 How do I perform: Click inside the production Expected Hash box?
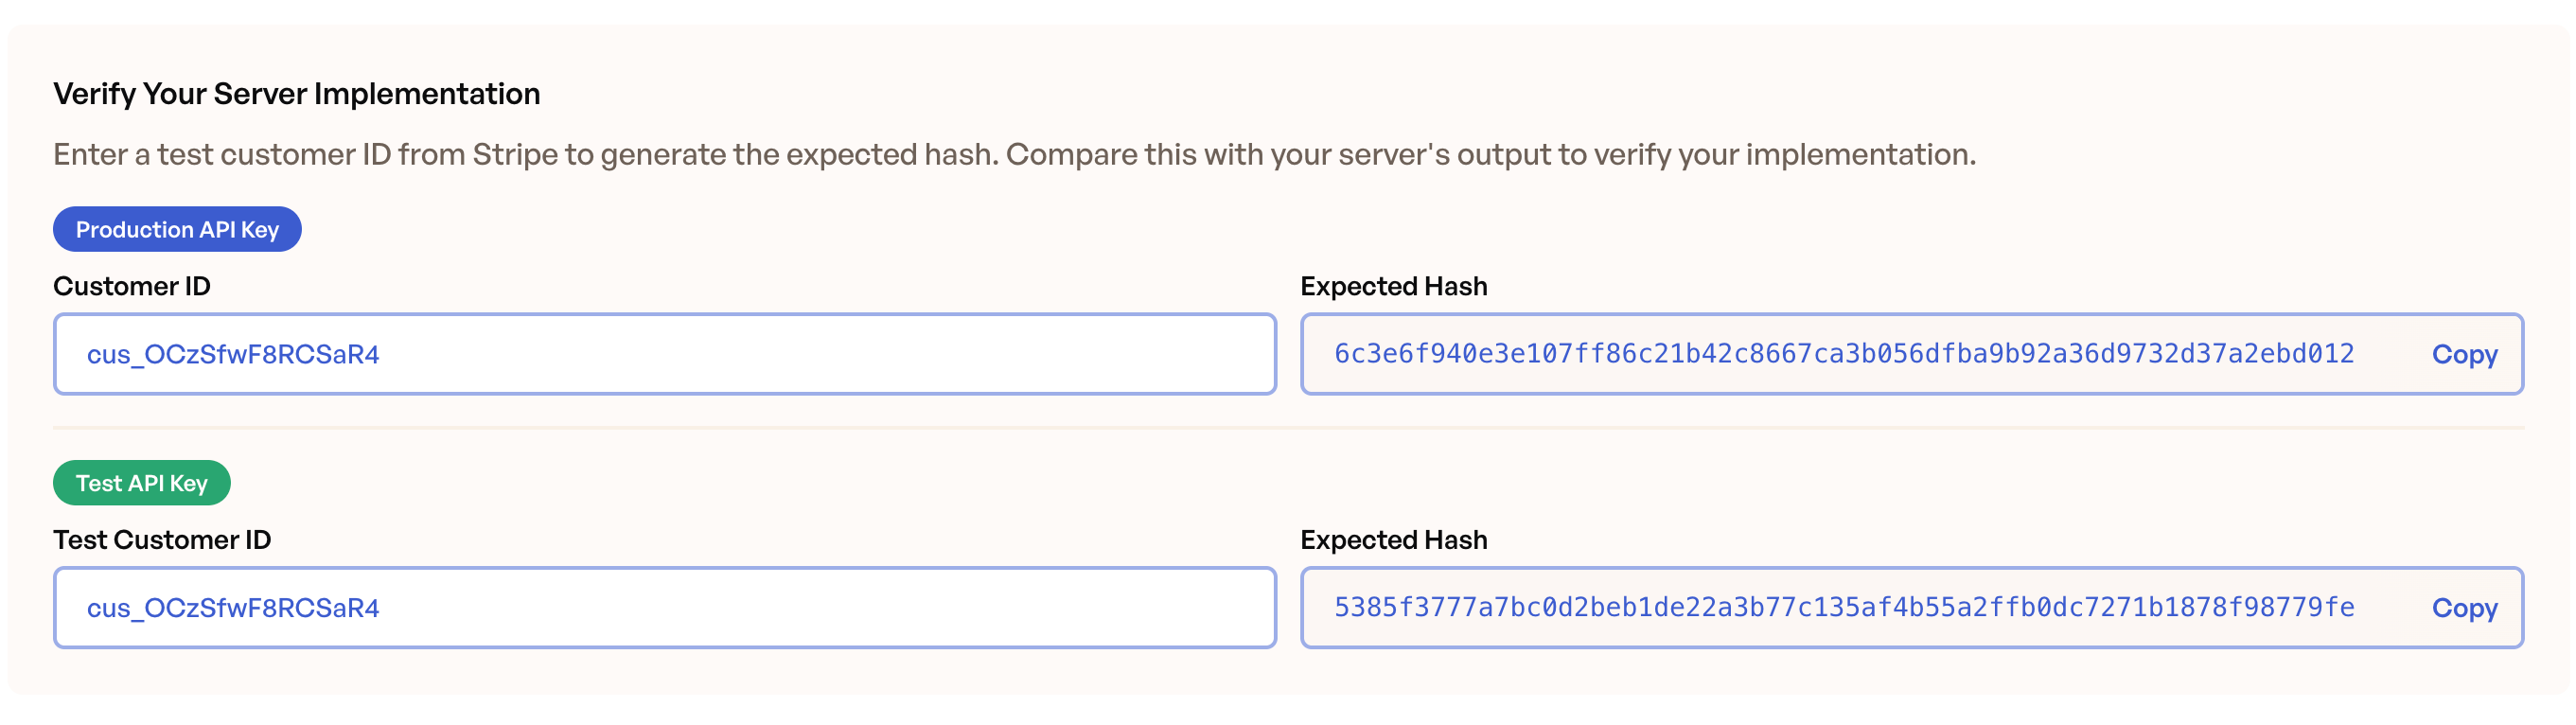tap(1800, 354)
